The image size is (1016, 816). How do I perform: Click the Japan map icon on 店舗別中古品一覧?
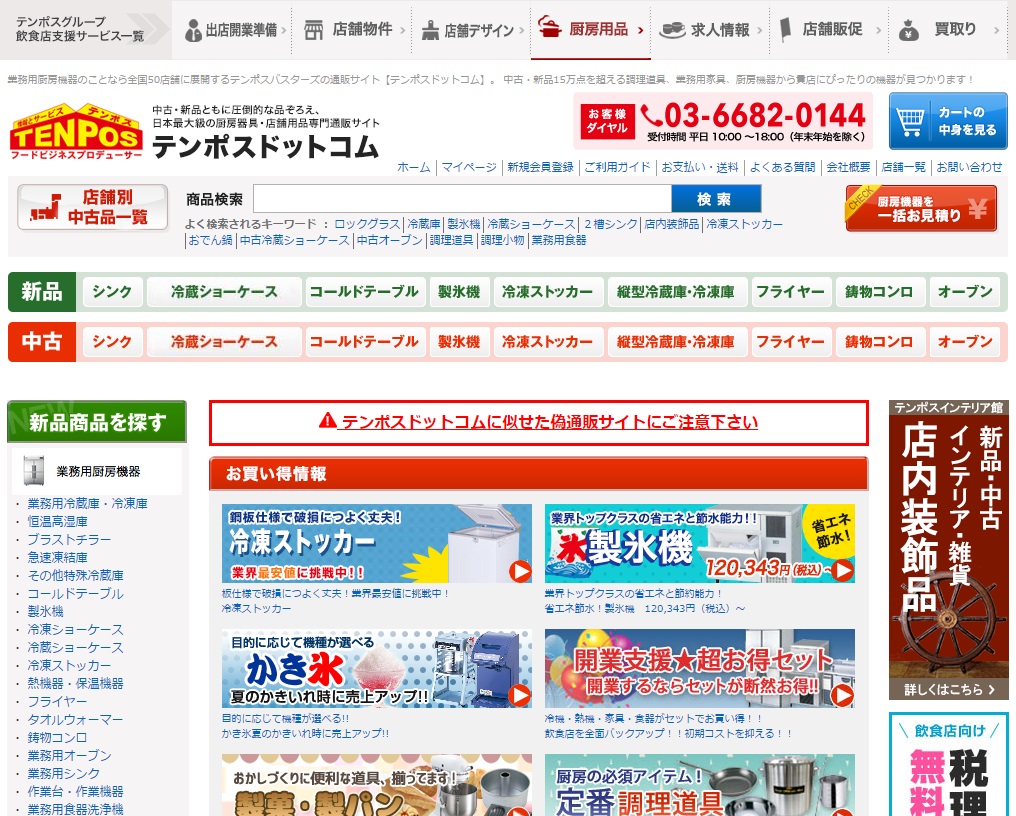(x=45, y=207)
